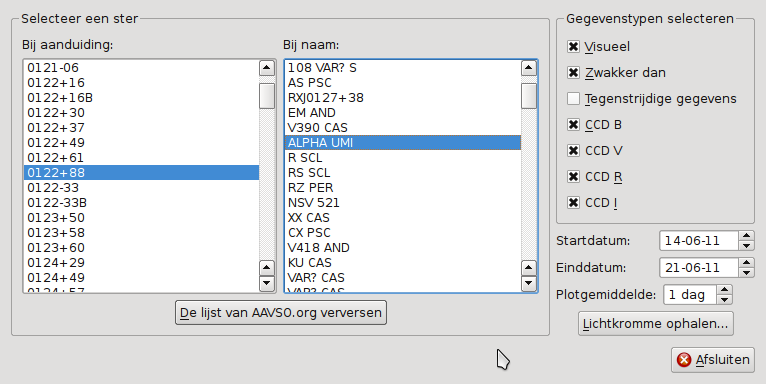Screen dimensions: 766x384
Task: Select star R SCL
Action: tap(403, 157)
